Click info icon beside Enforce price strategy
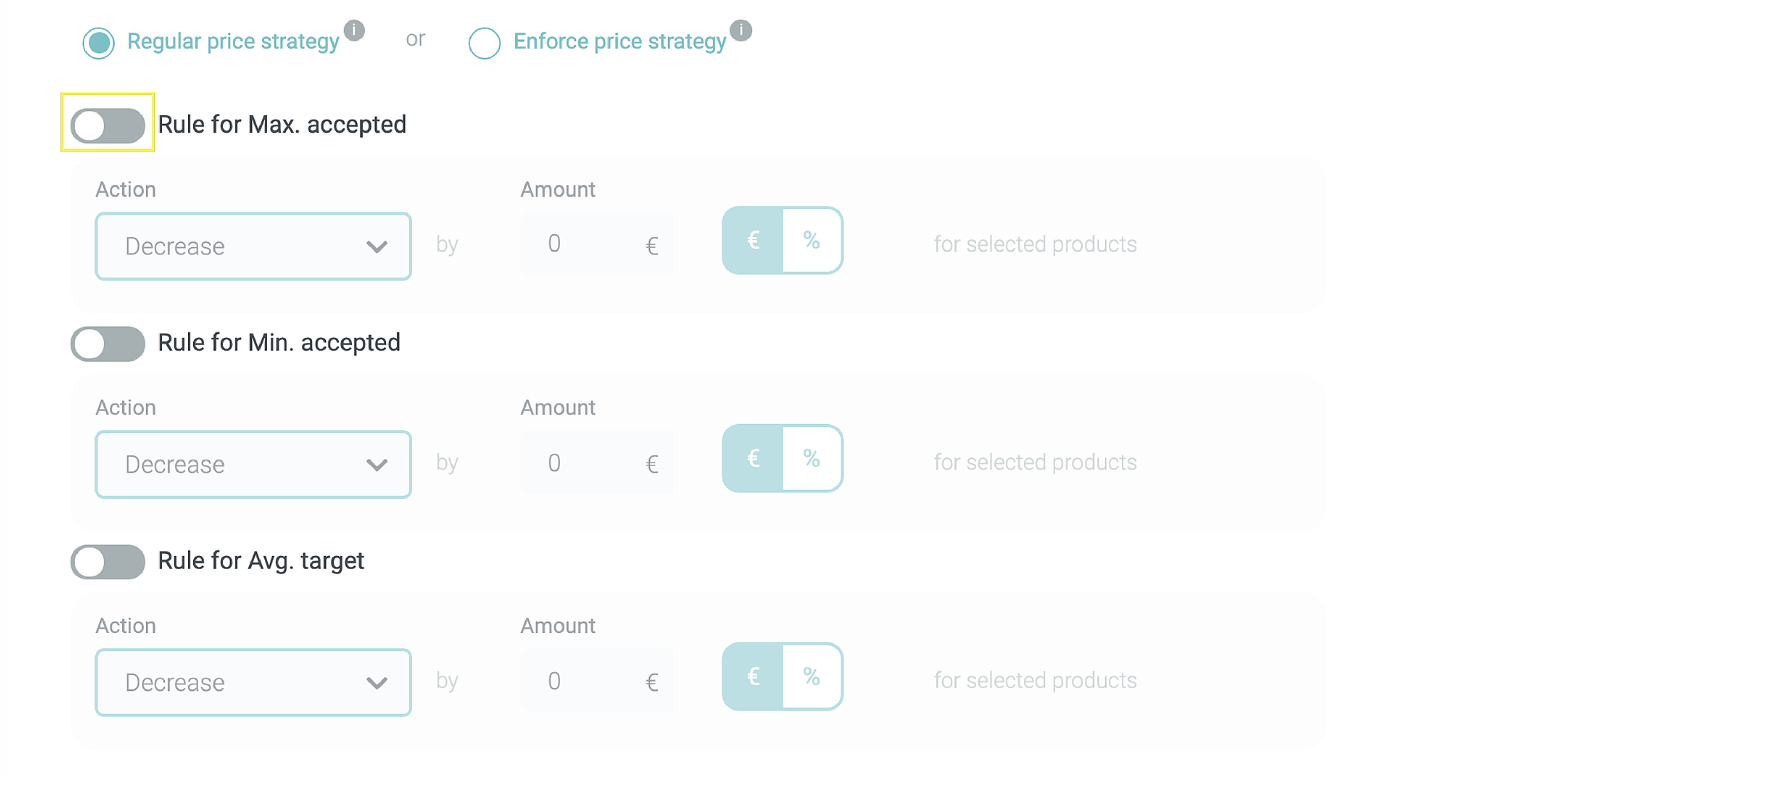The height and width of the screenshot is (804, 1788). [740, 31]
